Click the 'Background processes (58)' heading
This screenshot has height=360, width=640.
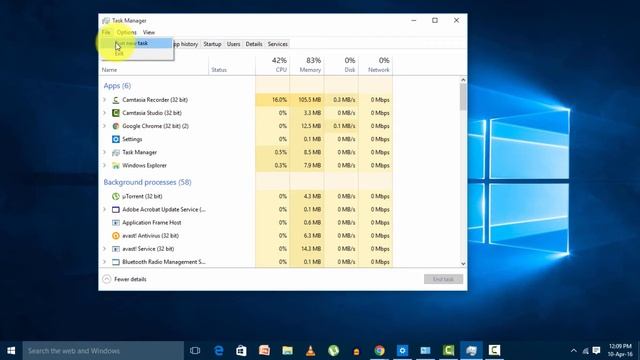coord(147,182)
